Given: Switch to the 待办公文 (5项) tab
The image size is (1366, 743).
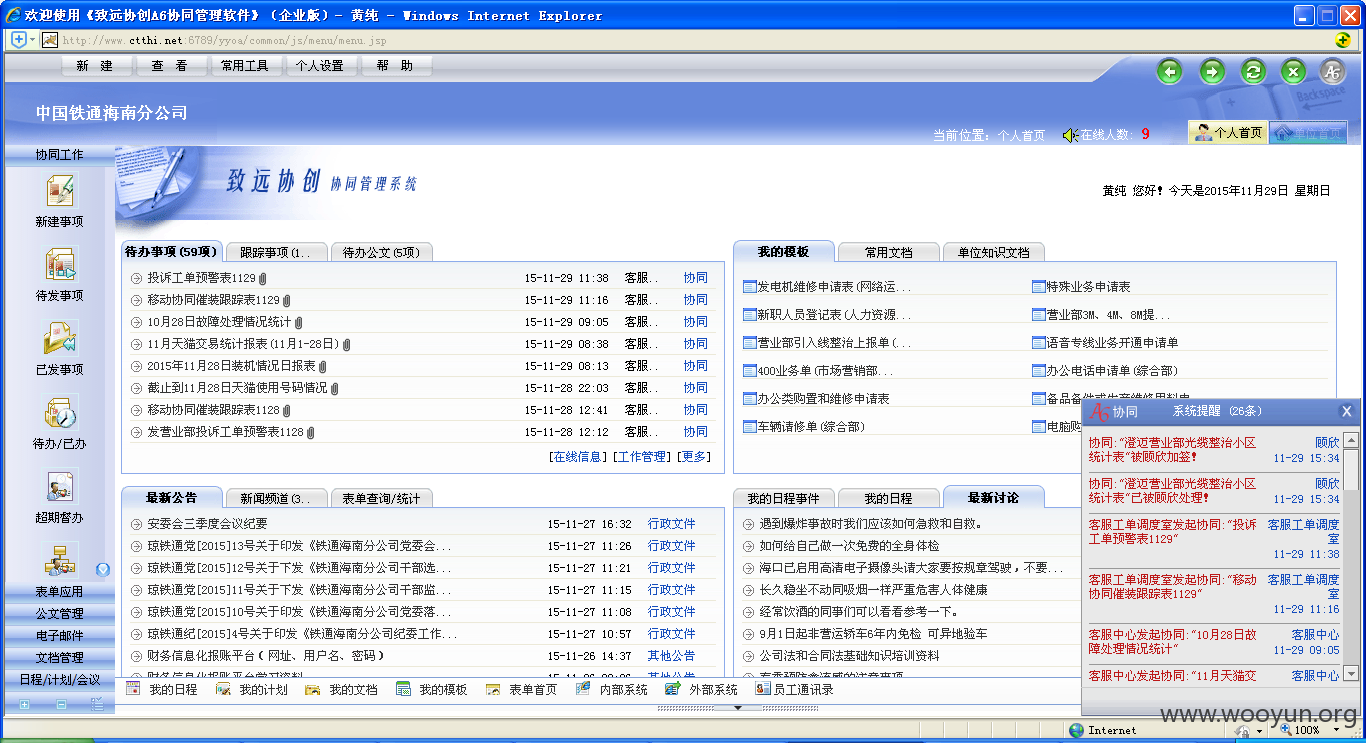Looking at the screenshot, I should pos(381,252).
